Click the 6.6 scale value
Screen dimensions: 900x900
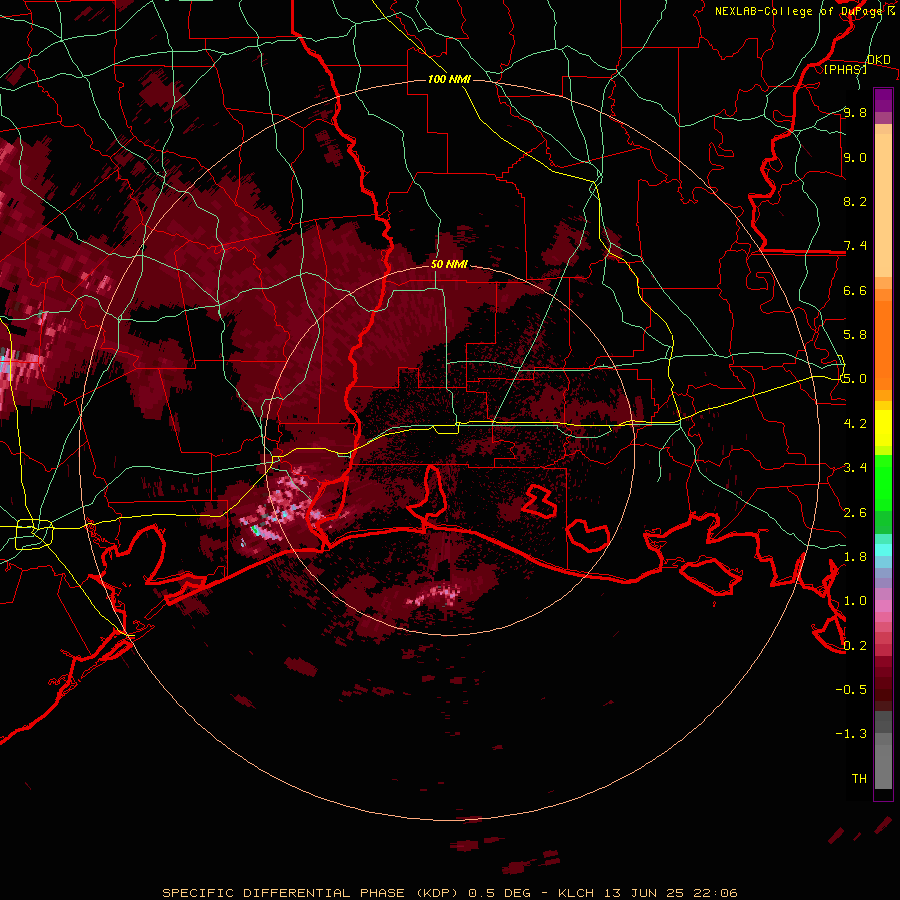855,290
